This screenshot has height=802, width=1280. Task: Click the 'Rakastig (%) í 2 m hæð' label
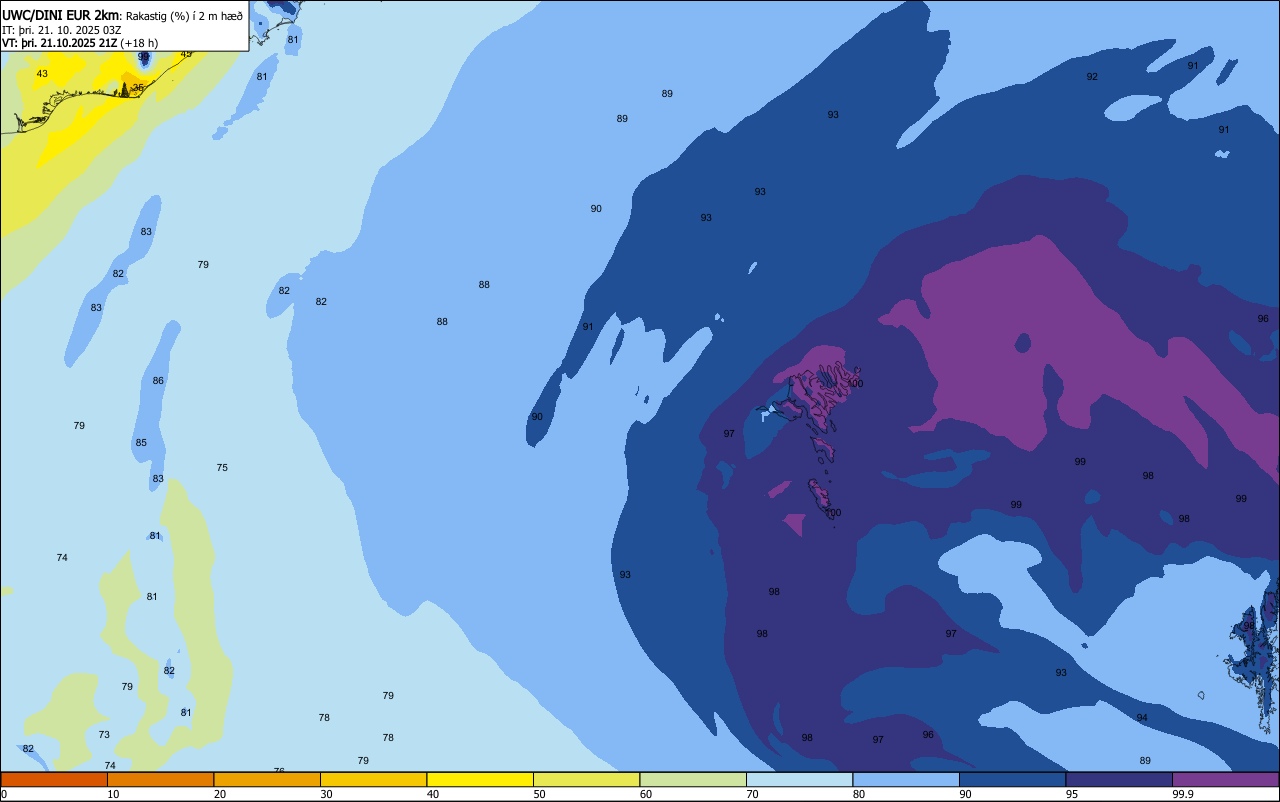(x=184, y=16)
